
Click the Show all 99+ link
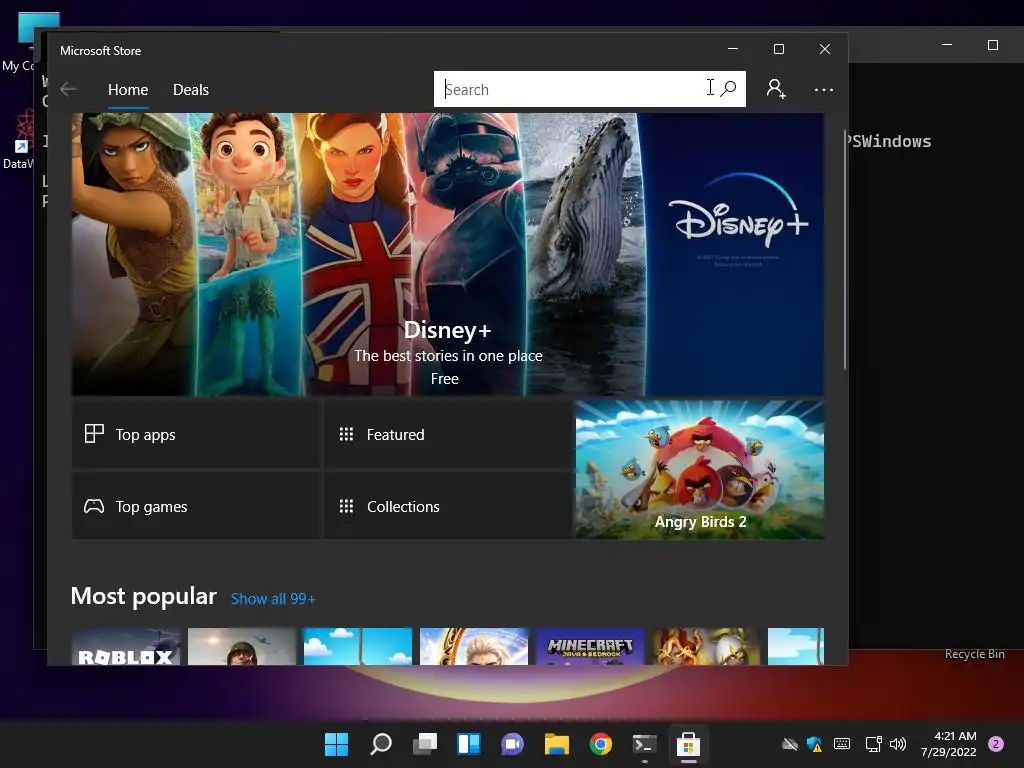point(273,599)
